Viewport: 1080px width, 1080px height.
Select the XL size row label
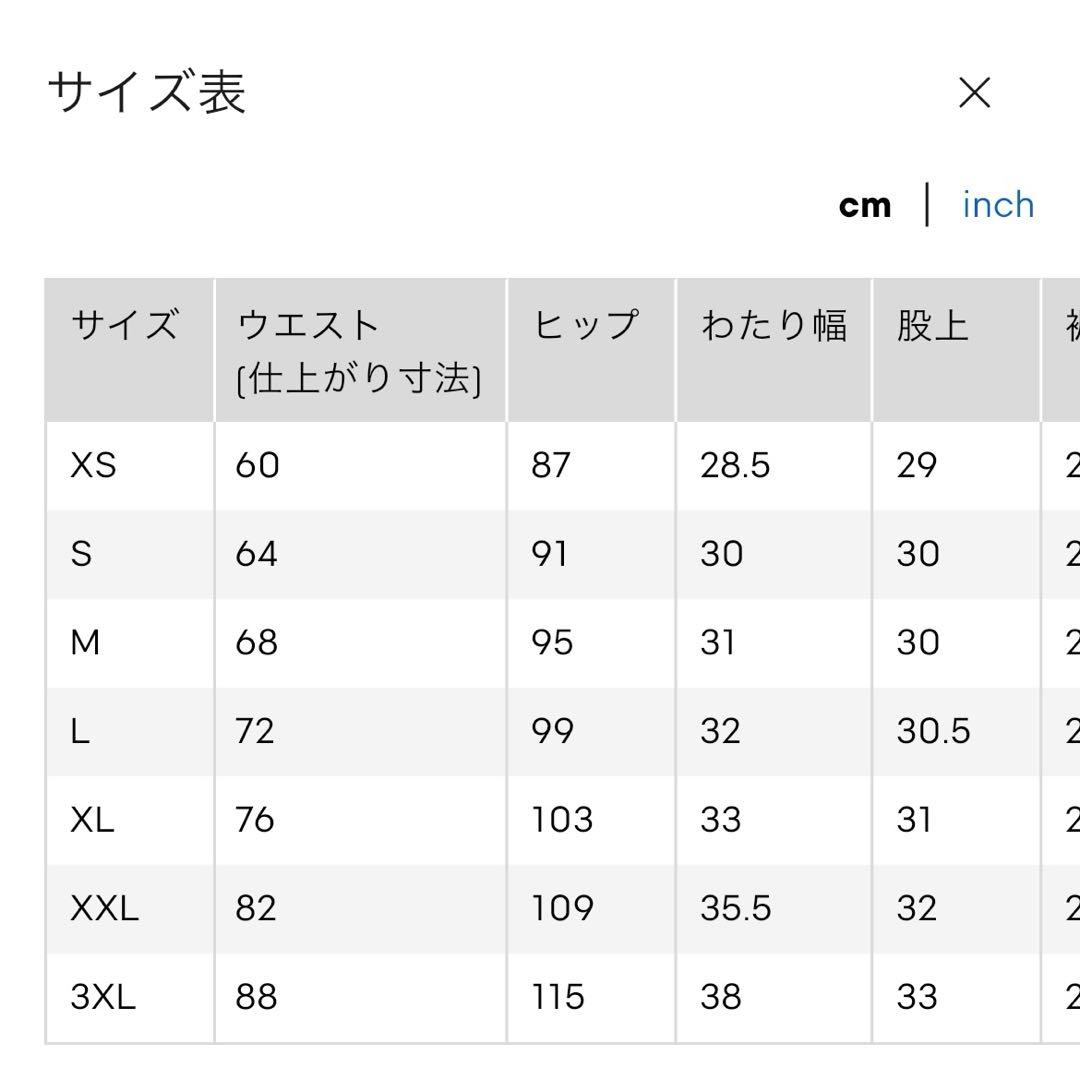92,820
